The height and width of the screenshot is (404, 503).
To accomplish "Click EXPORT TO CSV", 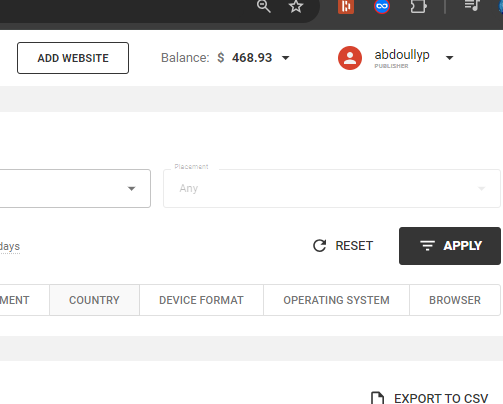I will point(441,398).
